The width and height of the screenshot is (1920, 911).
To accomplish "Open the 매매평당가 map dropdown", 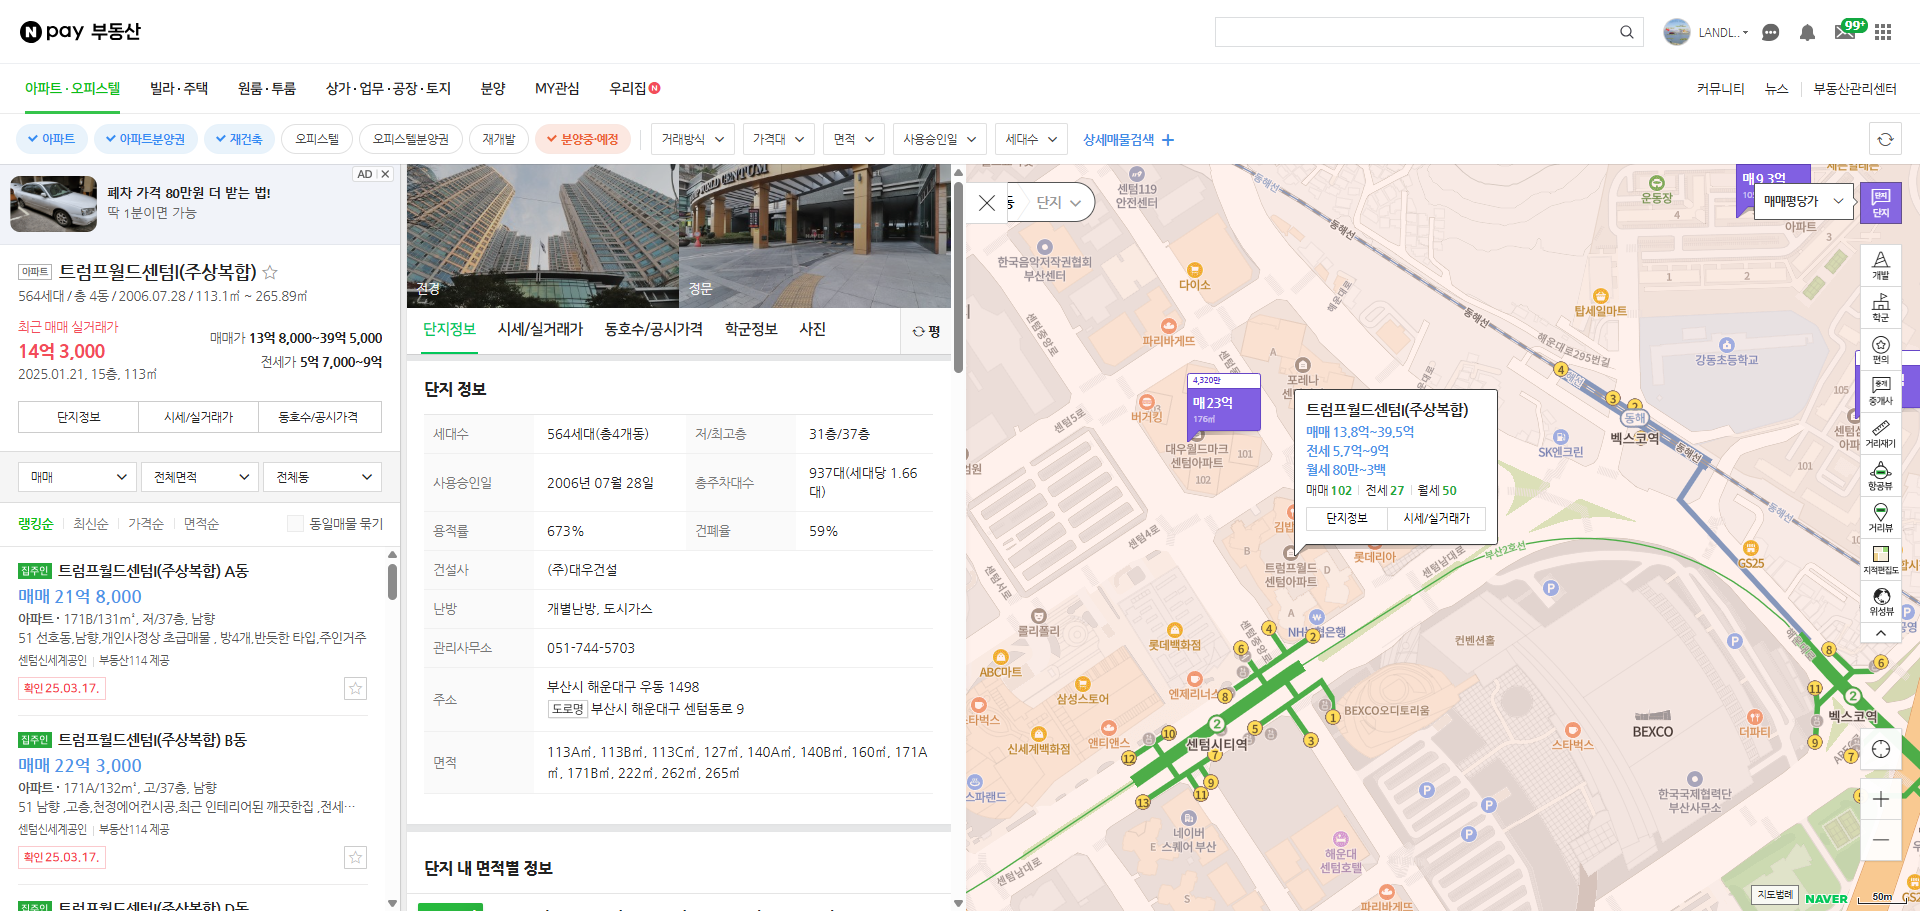I will coord(1803,201).
